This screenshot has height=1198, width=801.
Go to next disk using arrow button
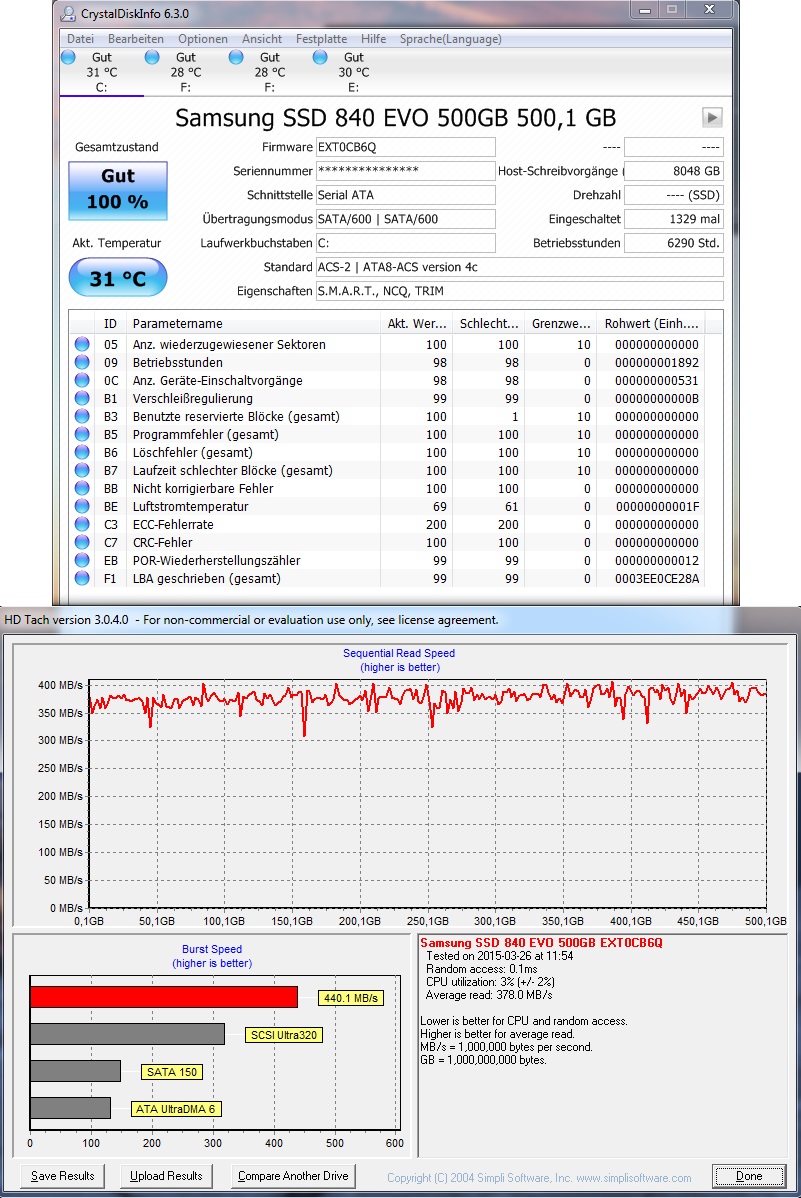(x=712, y=117)
